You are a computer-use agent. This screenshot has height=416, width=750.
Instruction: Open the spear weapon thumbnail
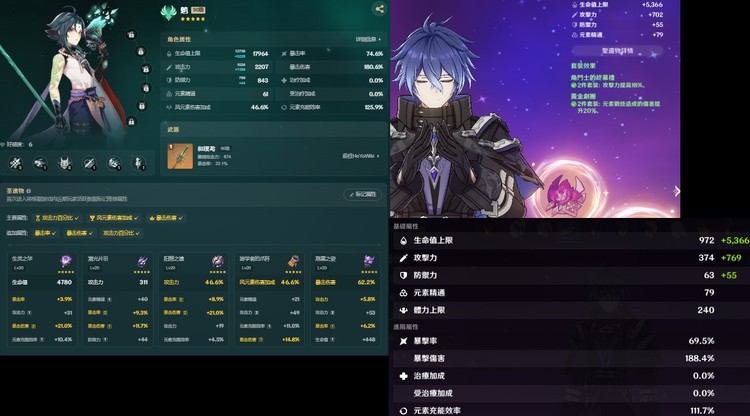180,156
